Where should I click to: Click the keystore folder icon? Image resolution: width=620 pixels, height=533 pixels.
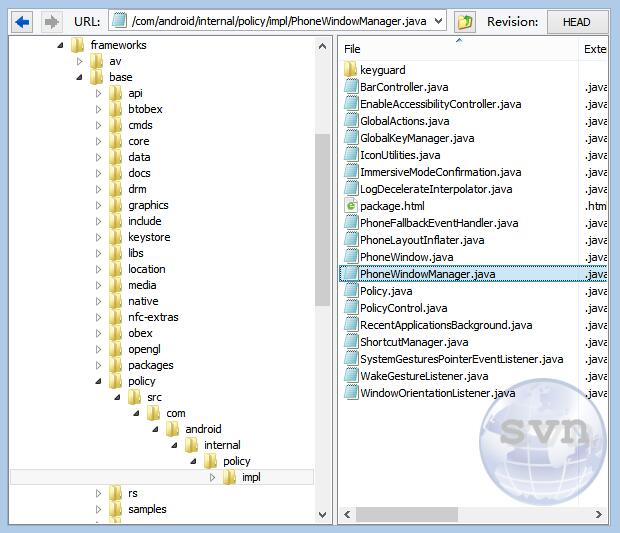pyautogui.click(x=115, y=237)
